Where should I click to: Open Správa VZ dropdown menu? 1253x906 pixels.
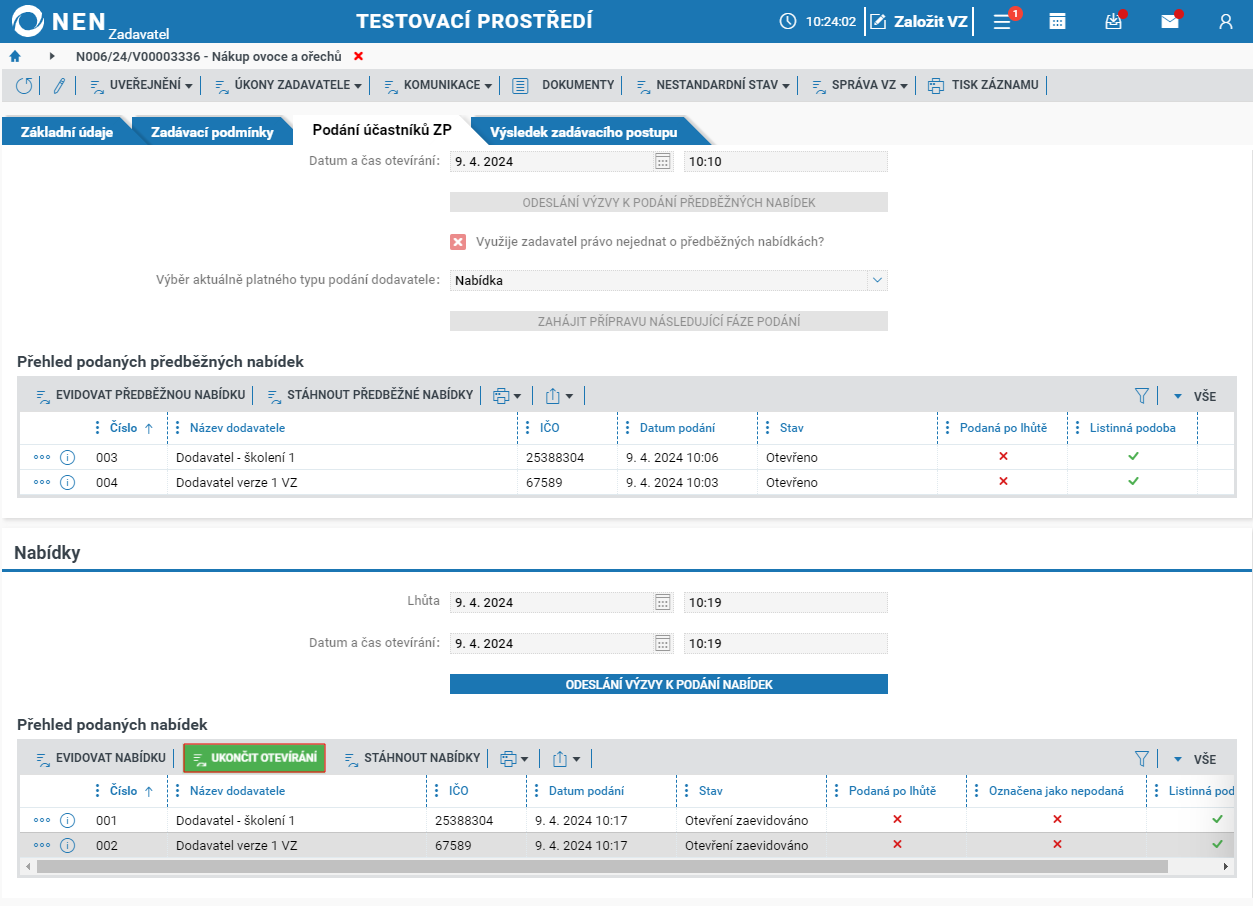pyautogui.click(x=860, y=86)
